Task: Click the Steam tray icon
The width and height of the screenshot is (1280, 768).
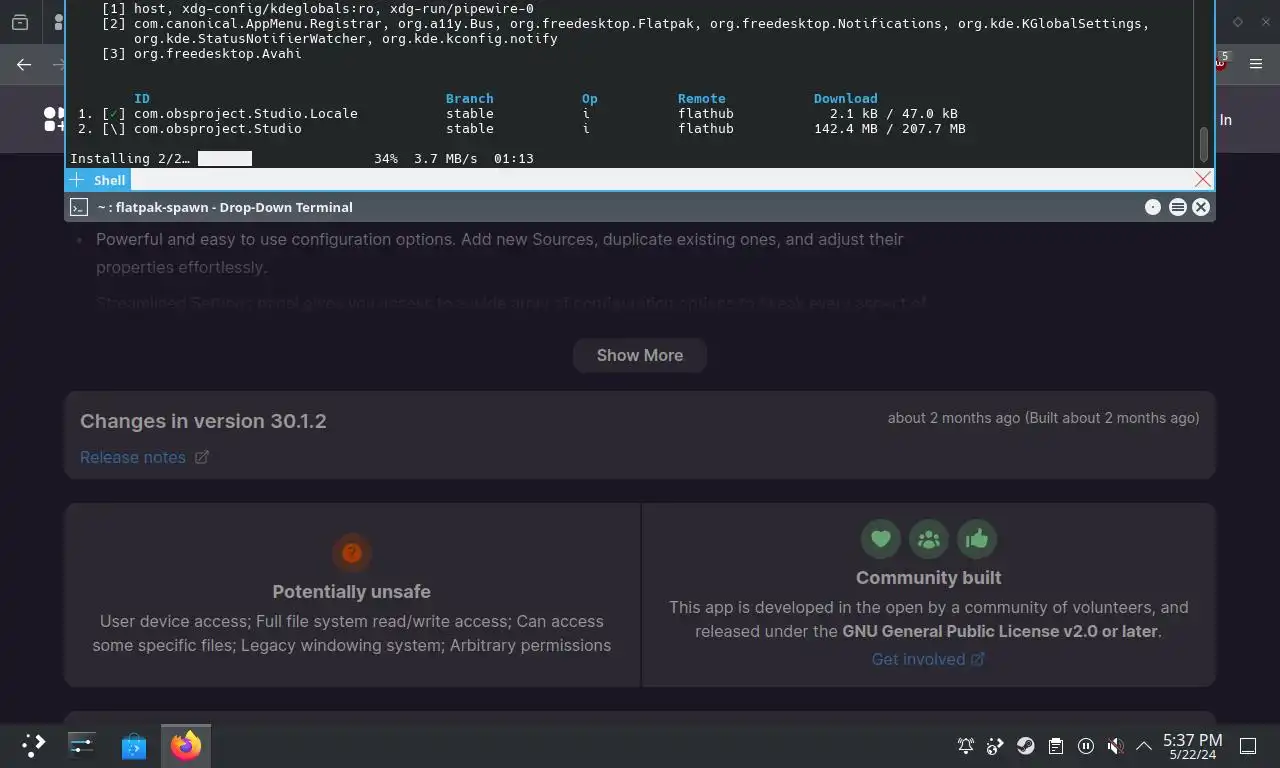Action: pyautogui.click(x=1026, y=746)
